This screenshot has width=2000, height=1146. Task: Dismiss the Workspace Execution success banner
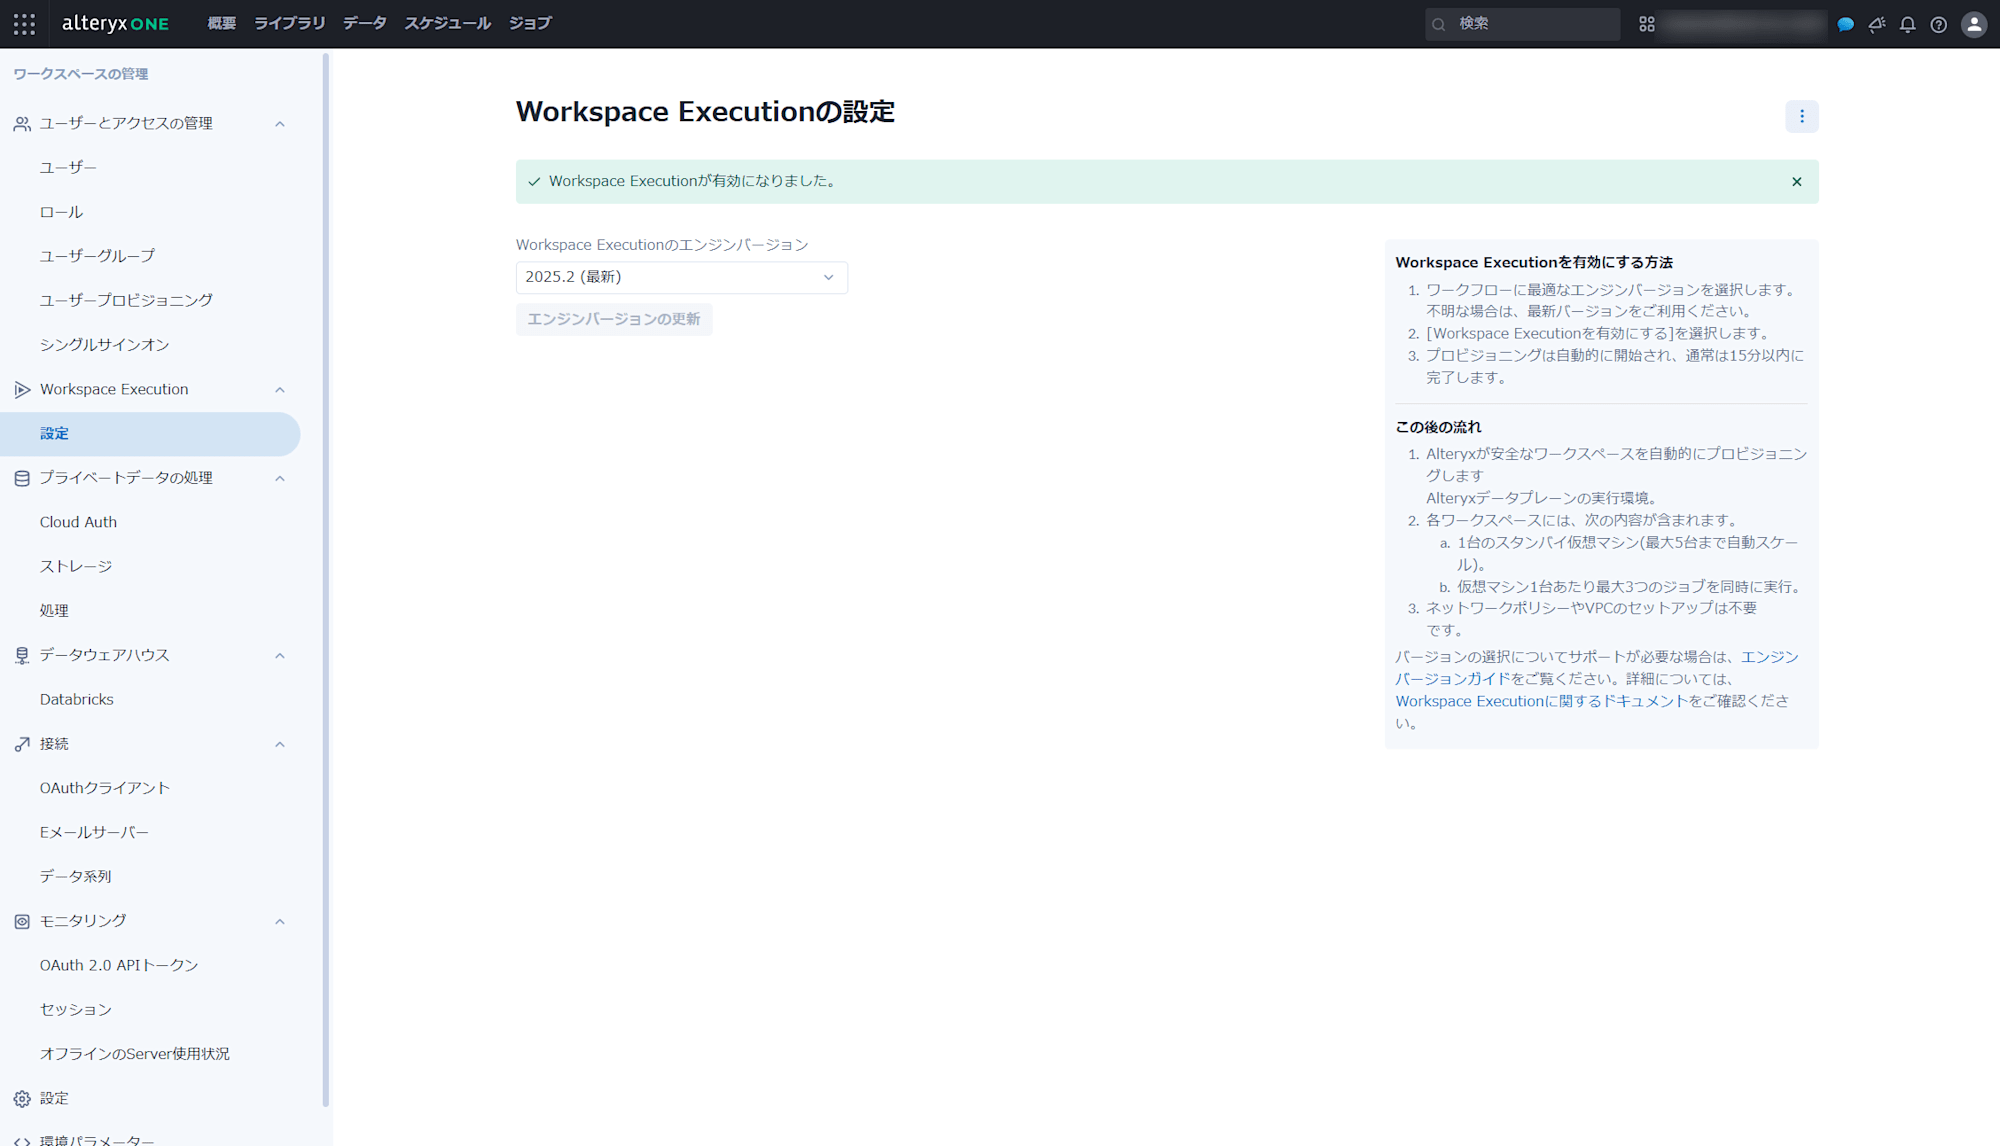tap(1796, 181)
